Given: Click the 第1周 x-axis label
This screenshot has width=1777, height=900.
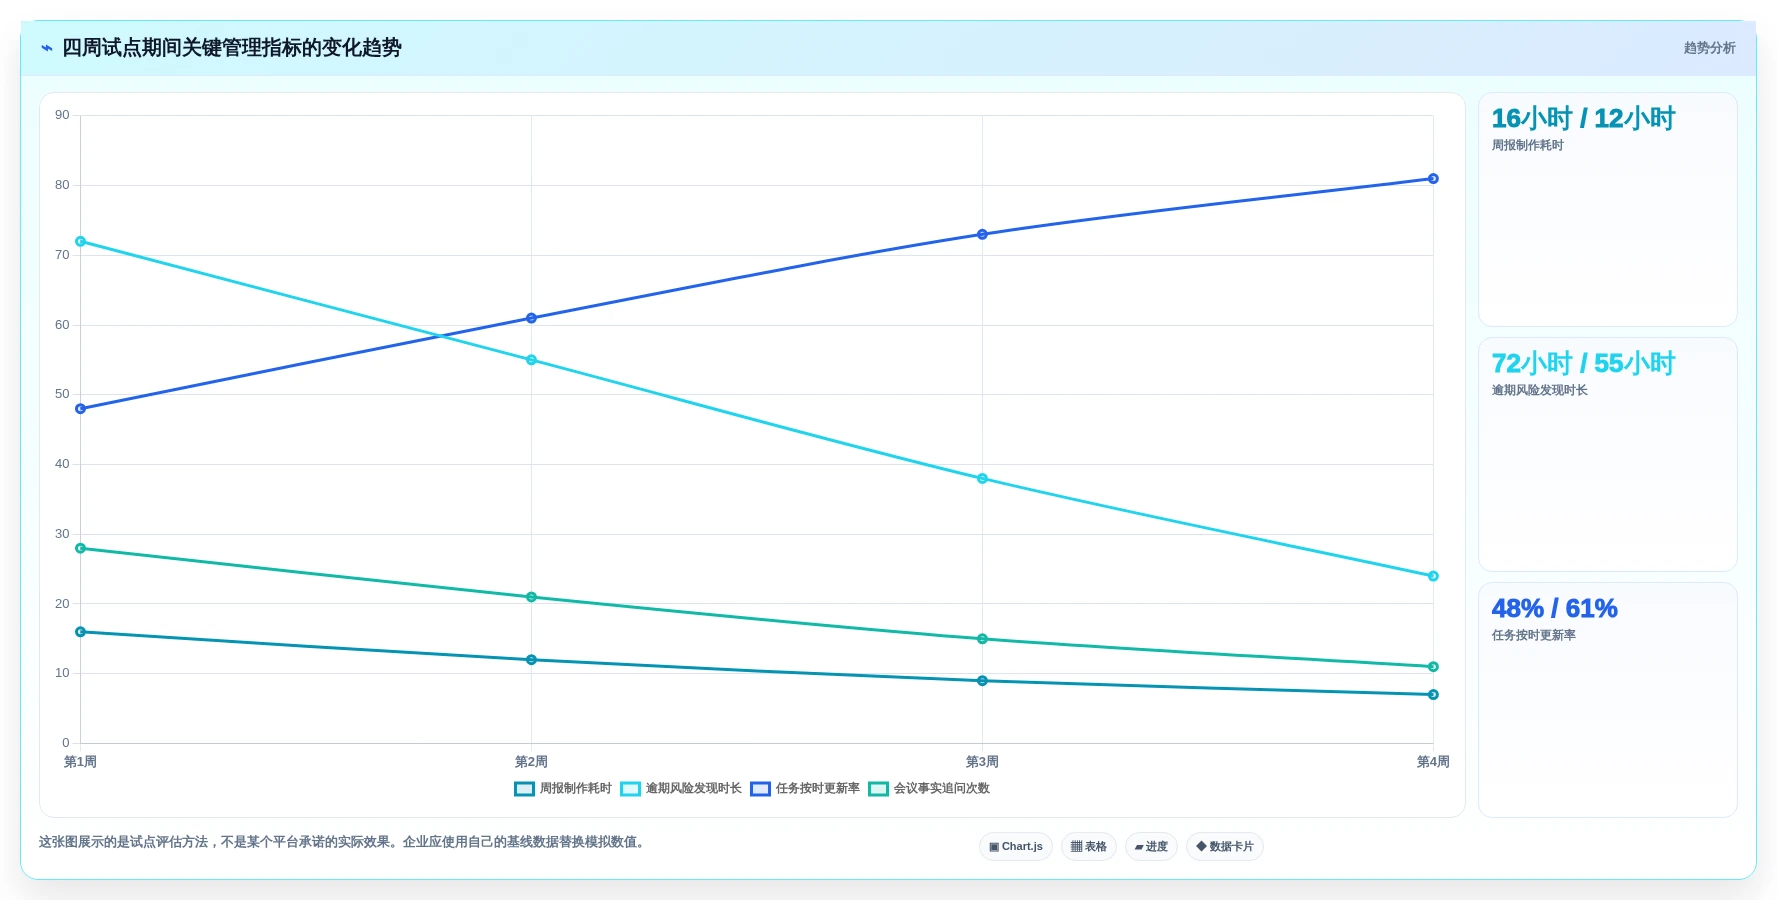Looking at the screenshot, I should 81,762.
